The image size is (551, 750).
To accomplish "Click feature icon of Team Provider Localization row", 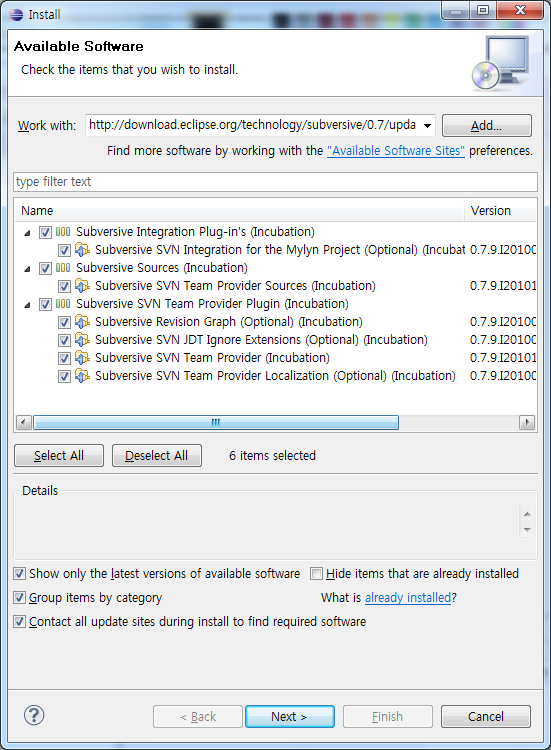I will tap(82, 376).
